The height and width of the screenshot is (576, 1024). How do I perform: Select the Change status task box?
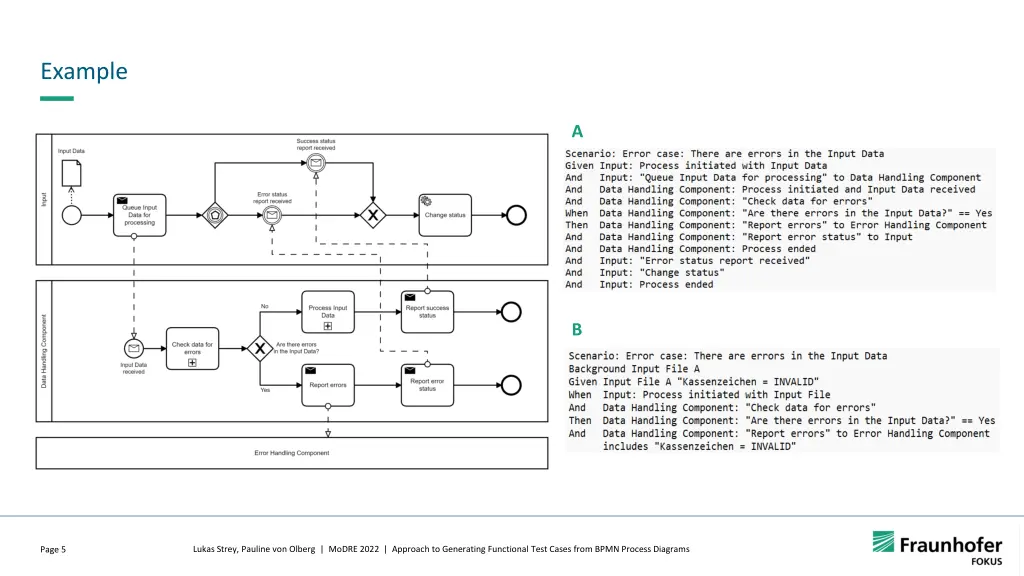coord(445,215)
